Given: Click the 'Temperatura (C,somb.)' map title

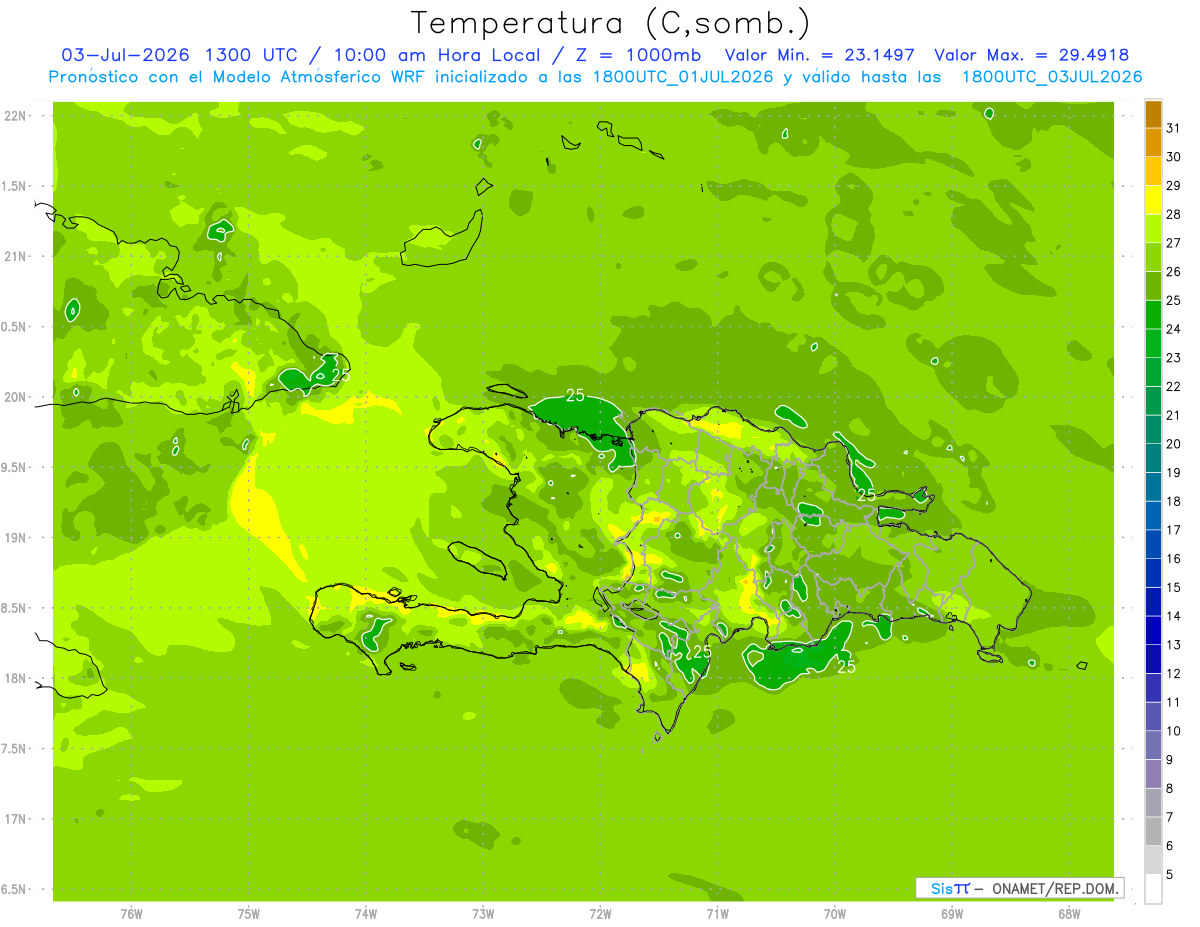Looking at the screenshot, I should (x=610, y=23).
